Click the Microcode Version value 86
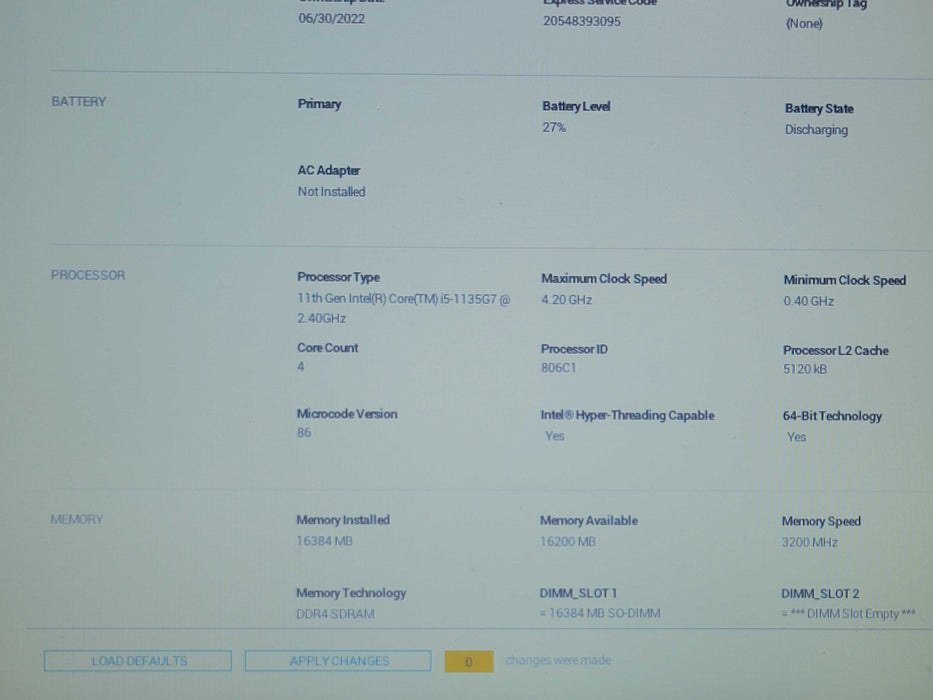The height and width of the screenshot is (700, 933). coord(304,432)
